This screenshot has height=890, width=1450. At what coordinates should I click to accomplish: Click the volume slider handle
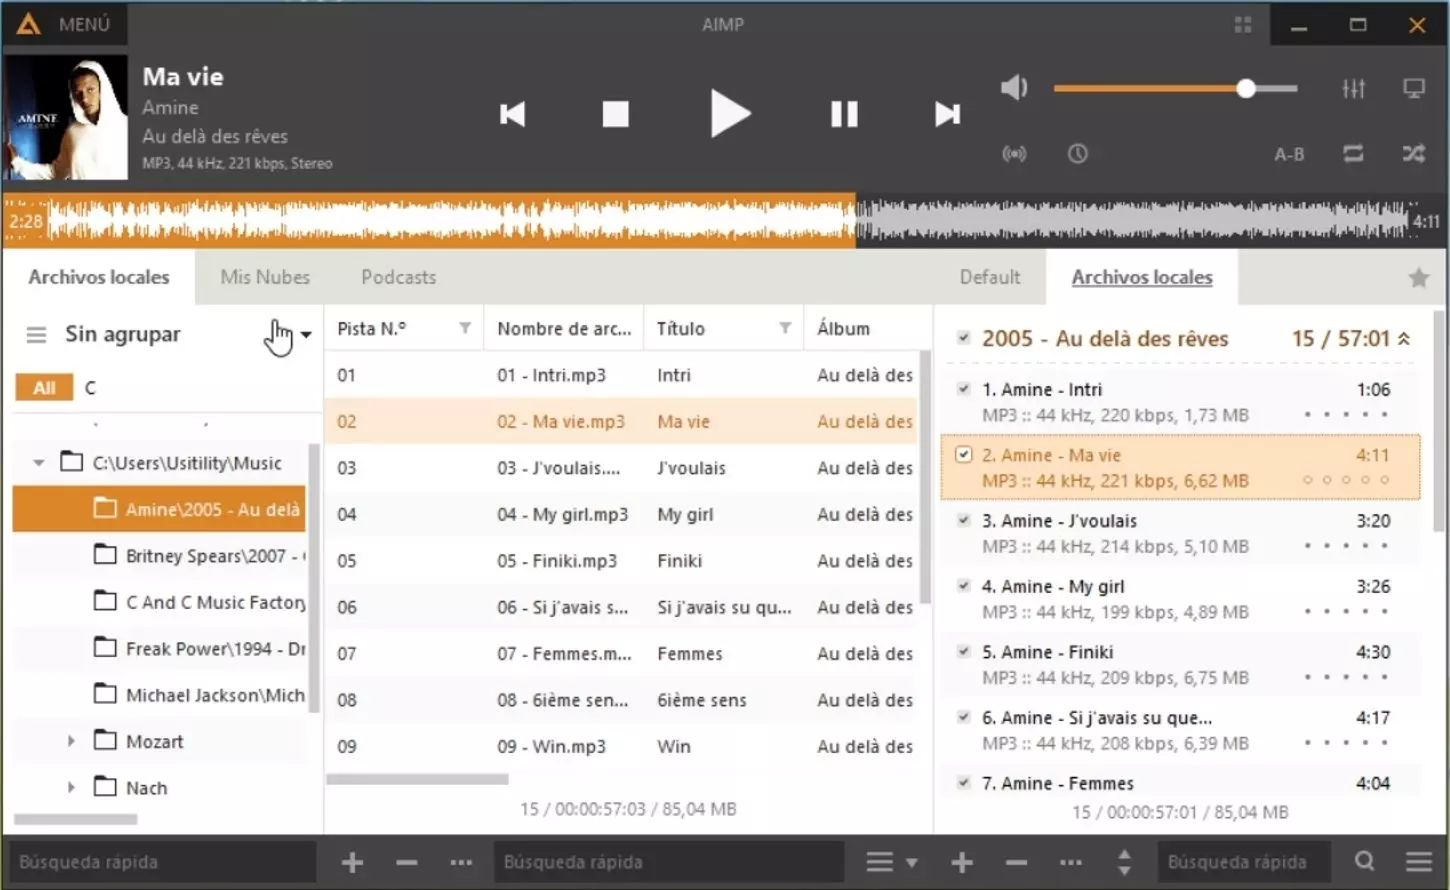click(x=1245, y=88)
